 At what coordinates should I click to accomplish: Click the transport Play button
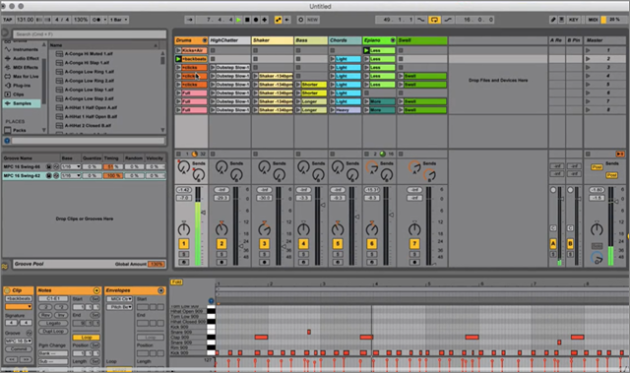[x=239, y=19]
